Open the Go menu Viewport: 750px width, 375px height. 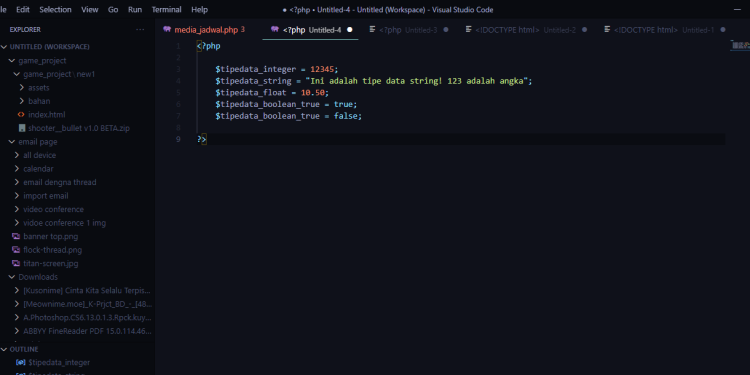(x=113, y=10)
